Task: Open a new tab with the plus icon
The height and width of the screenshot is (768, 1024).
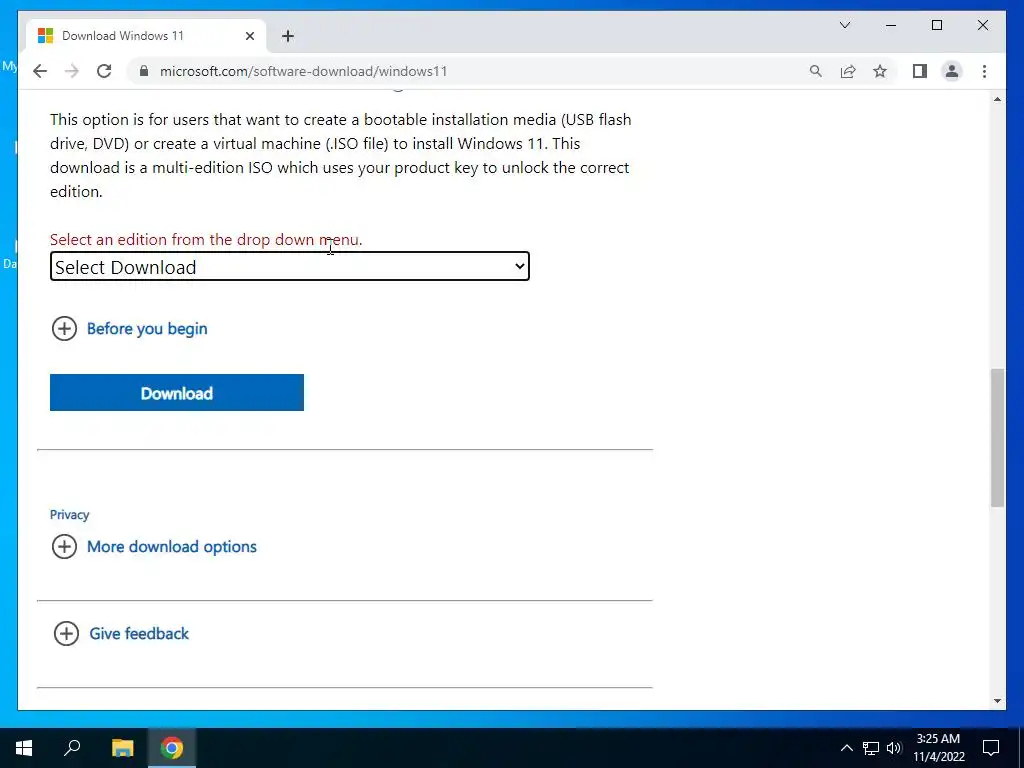Action: point(288,36)
